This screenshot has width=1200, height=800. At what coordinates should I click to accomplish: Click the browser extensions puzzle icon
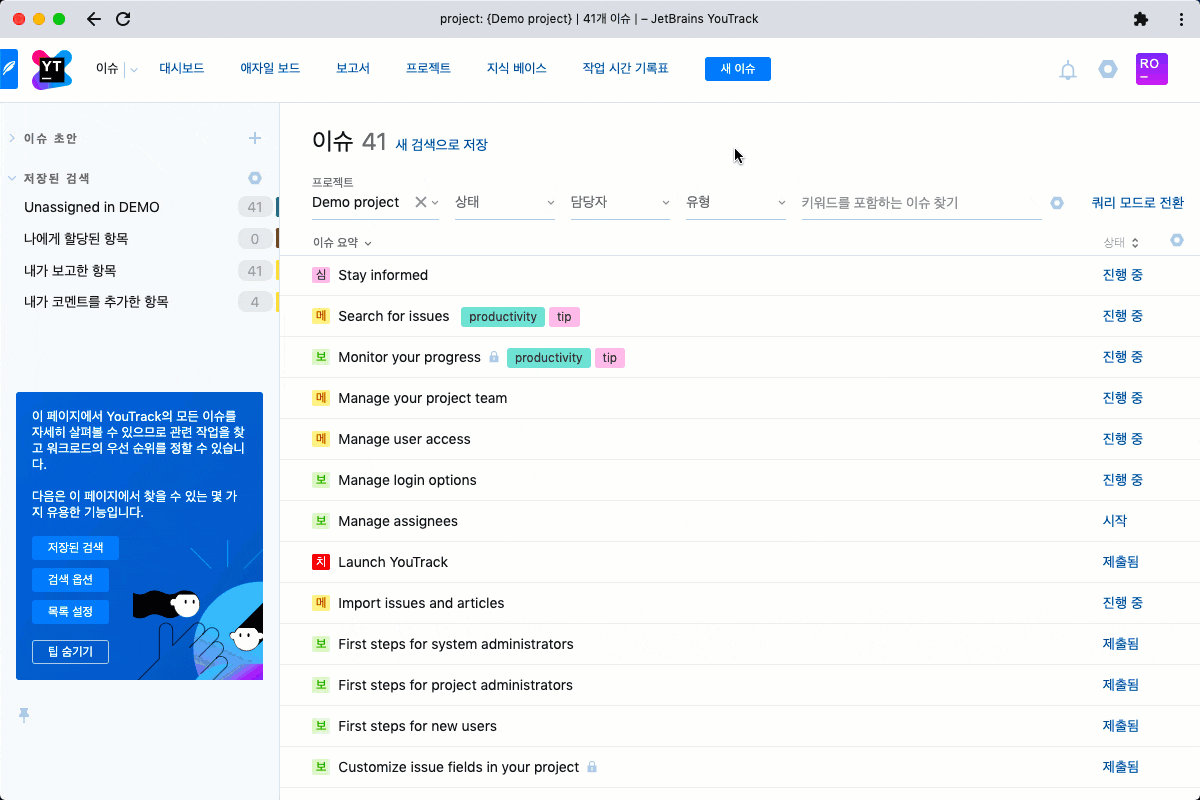pos(1141,19)
